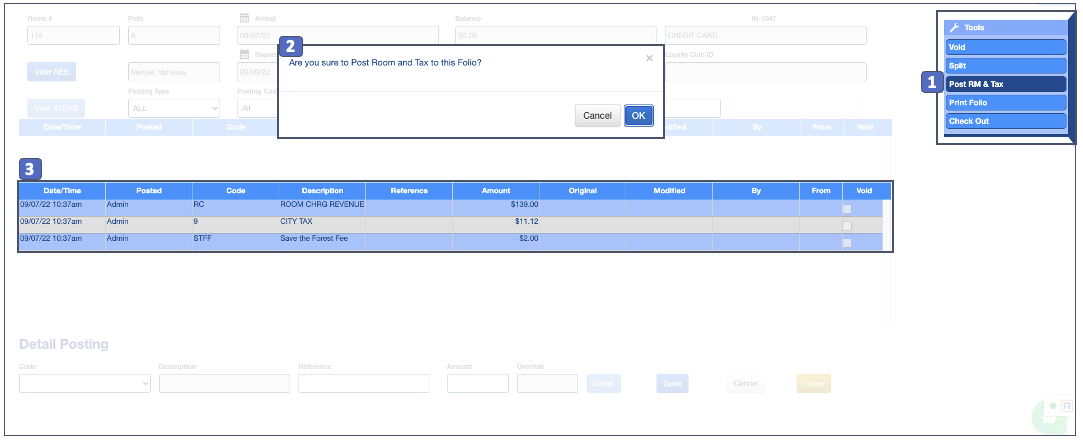Viewport: 1083px width, 444px height.
Task: Choose Print Folio in Tools panel
Action: coord(1005,102)
